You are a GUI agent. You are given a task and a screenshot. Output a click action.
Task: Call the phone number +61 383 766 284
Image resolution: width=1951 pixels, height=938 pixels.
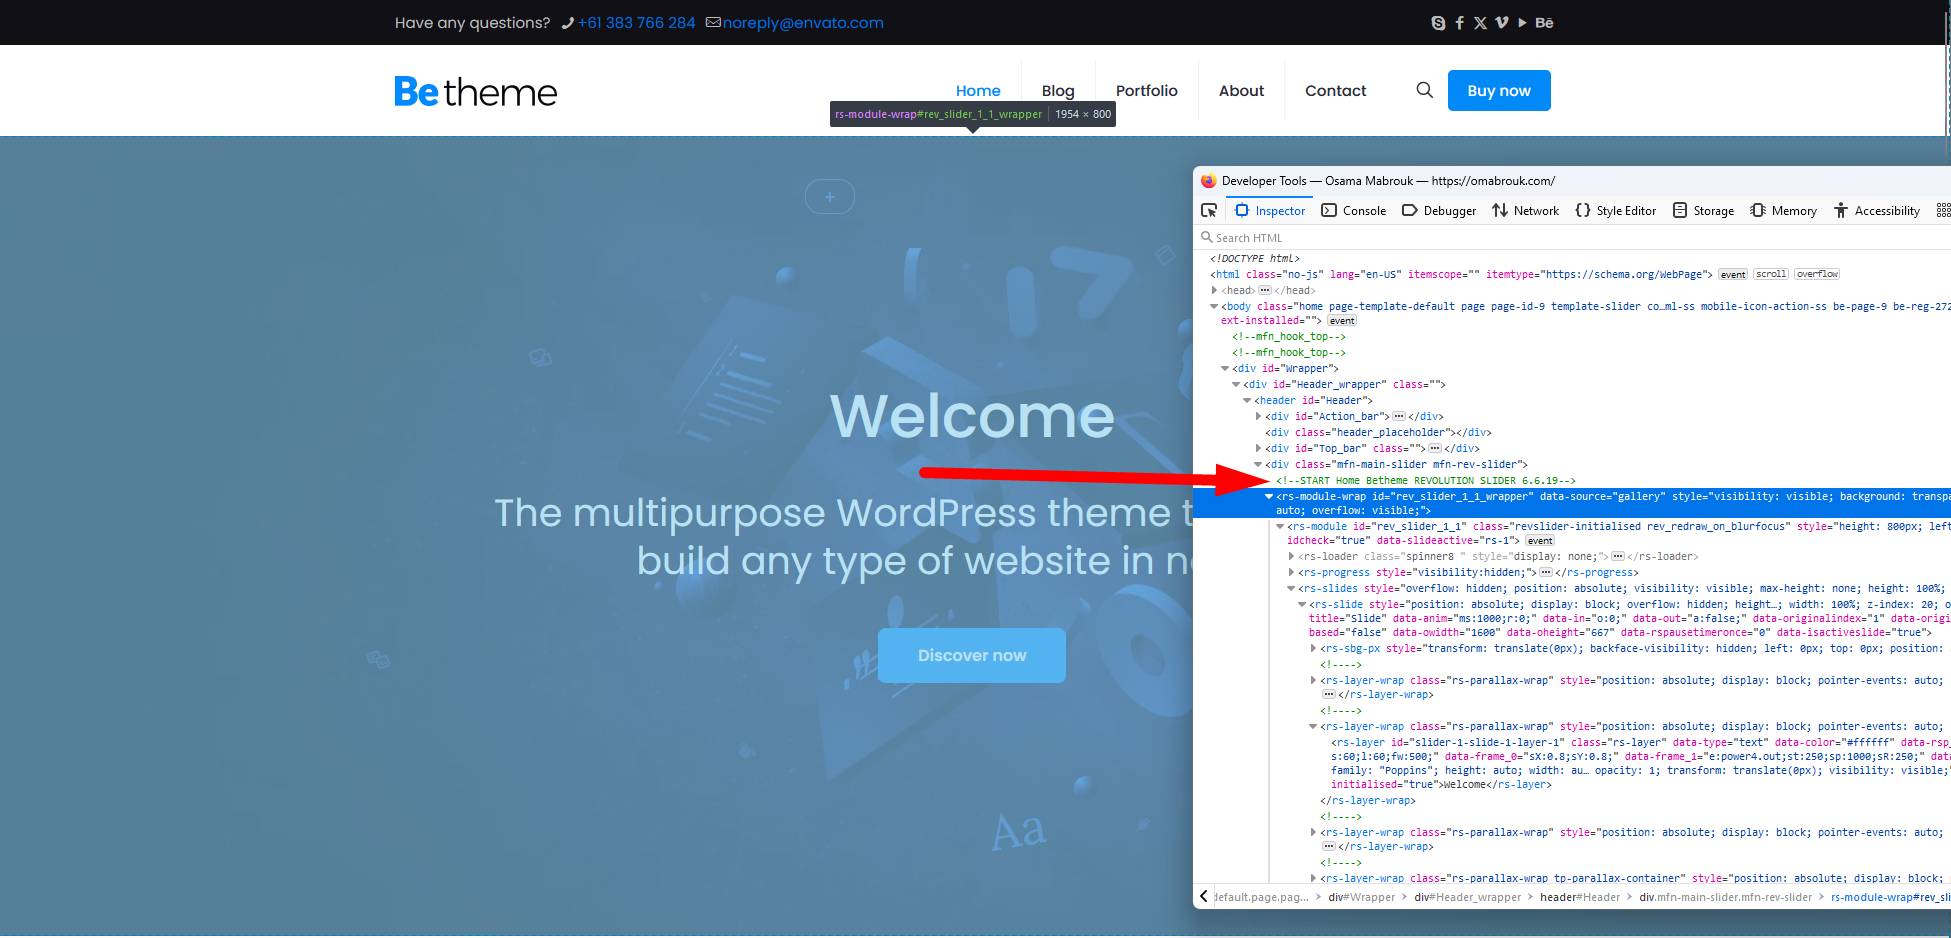click(636, 23)
